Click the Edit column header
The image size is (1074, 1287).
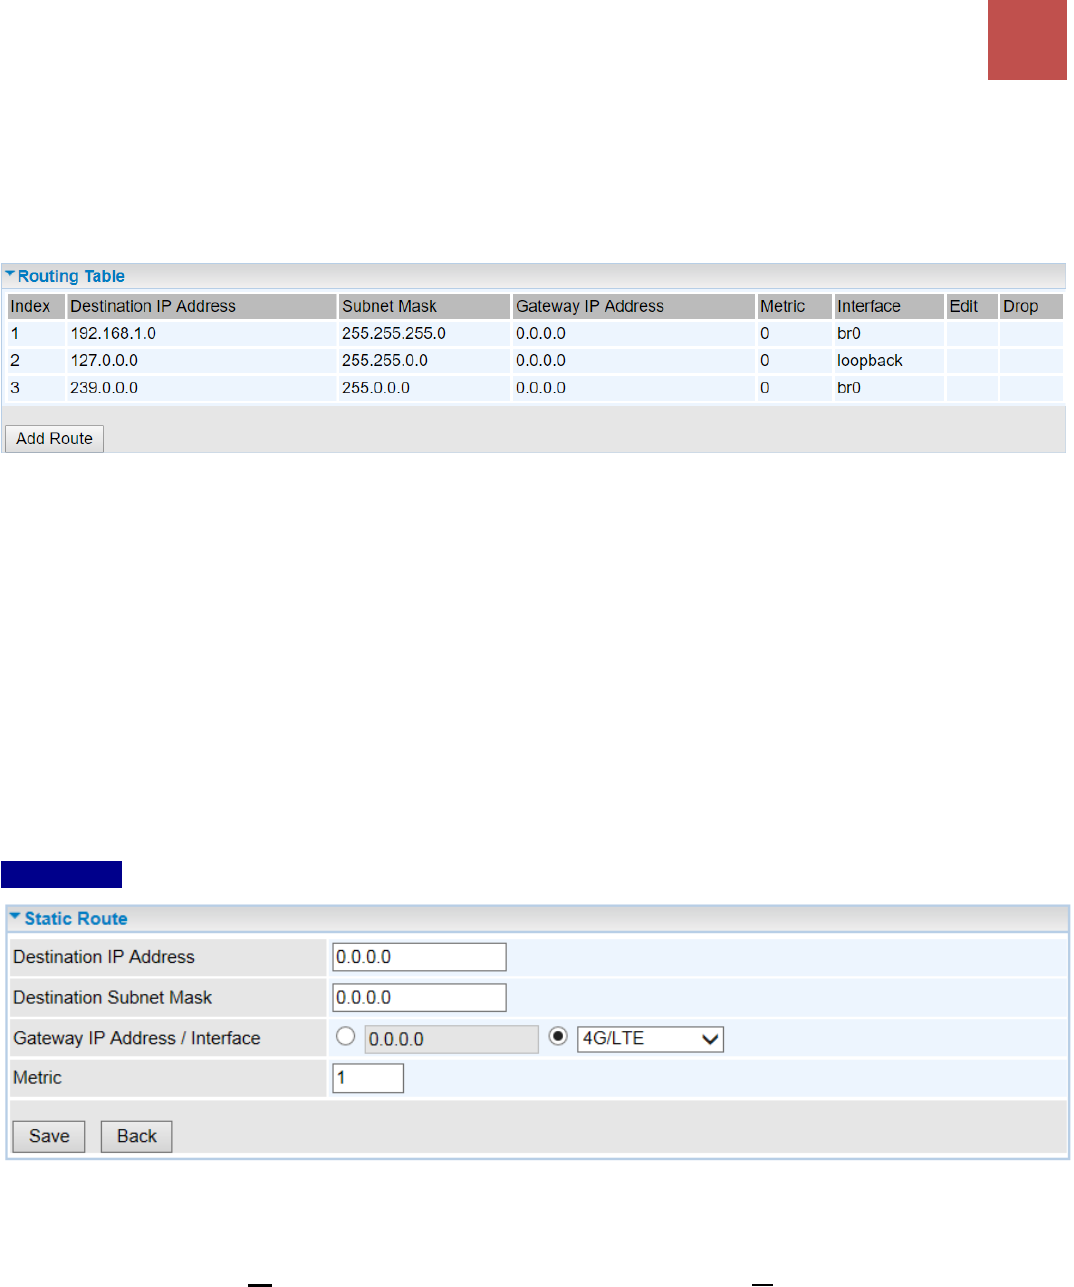coord(972,306)
